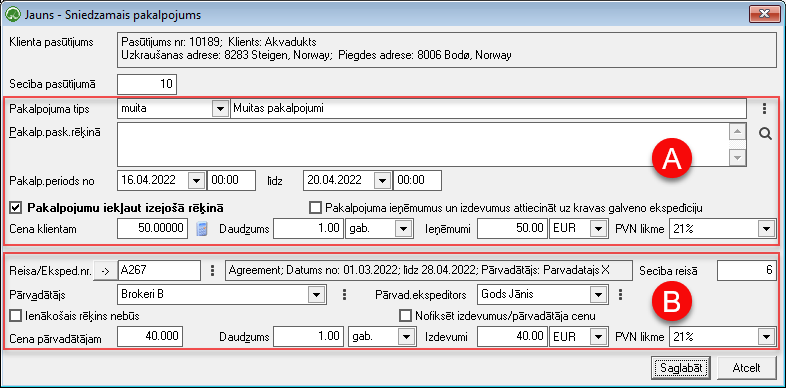Screen dimensions: 786x388
Task: Close the Sniedzamais pakalpojums dialog
Action: click(x=764, y=15)
